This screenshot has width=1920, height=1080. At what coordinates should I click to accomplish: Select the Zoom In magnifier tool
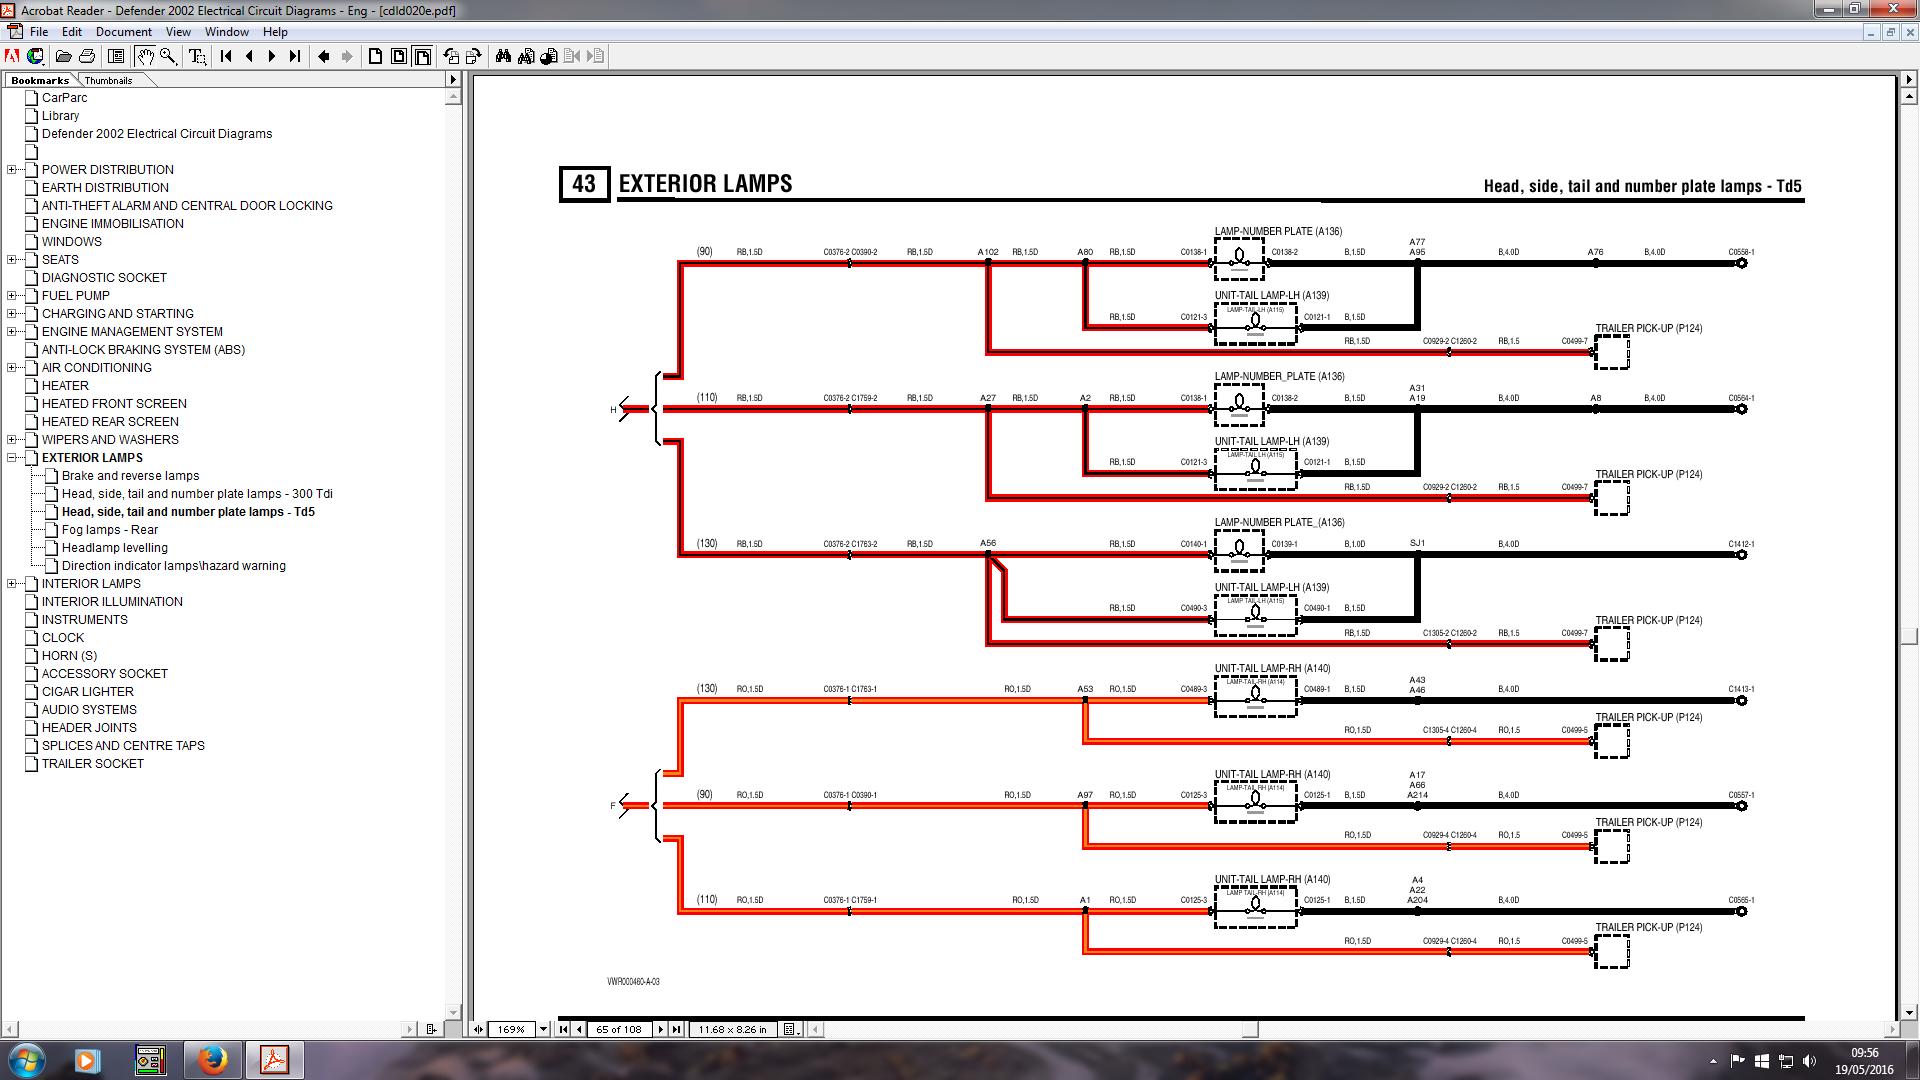click(x=169, y=56)
